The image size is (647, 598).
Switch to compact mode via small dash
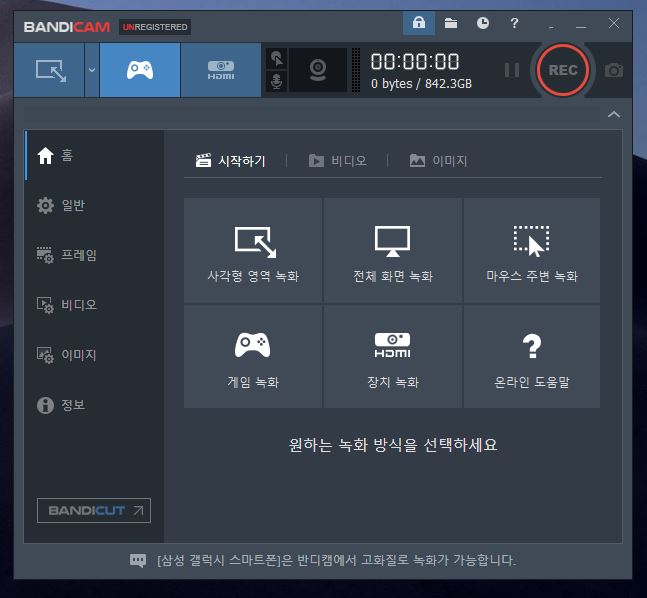551,26
